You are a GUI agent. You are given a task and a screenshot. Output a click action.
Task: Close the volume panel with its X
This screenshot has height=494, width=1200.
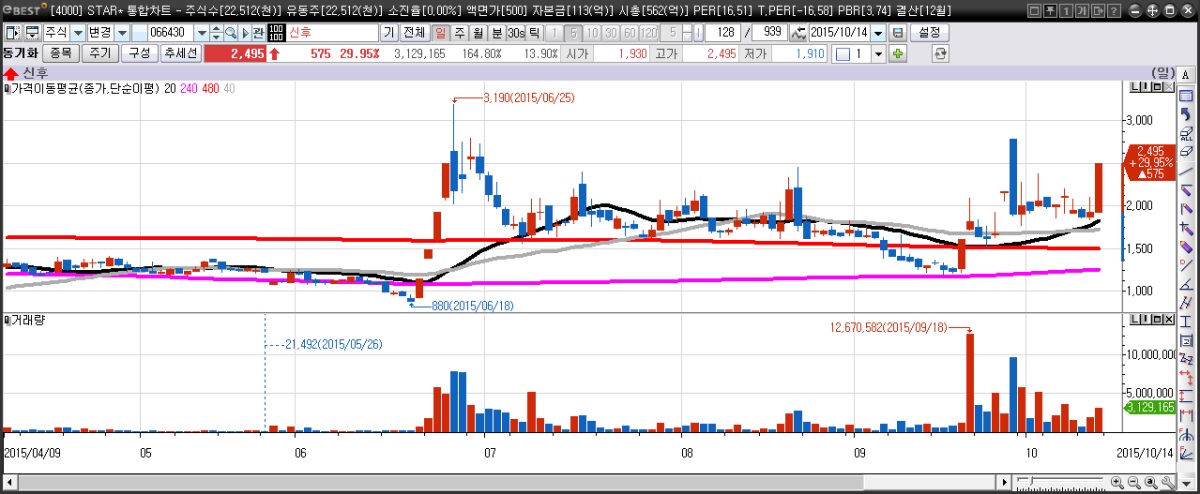point(1168,320)
